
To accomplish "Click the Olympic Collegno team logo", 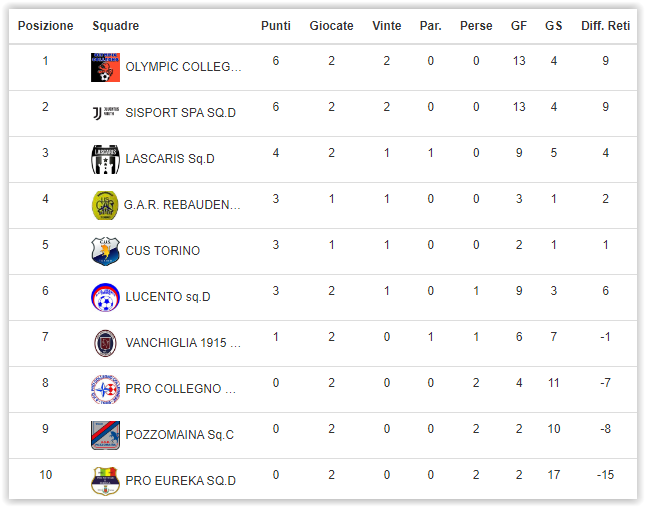I will 105,67.
